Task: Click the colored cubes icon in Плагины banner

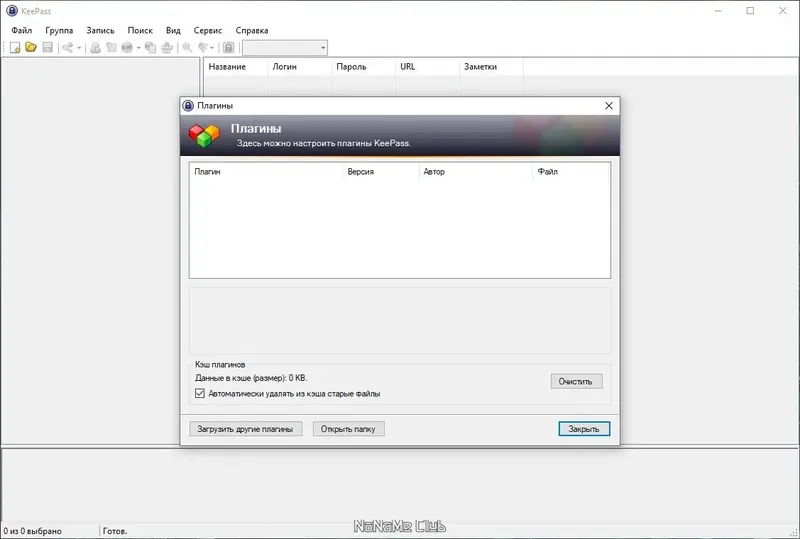Action: [x=204, y=135]
